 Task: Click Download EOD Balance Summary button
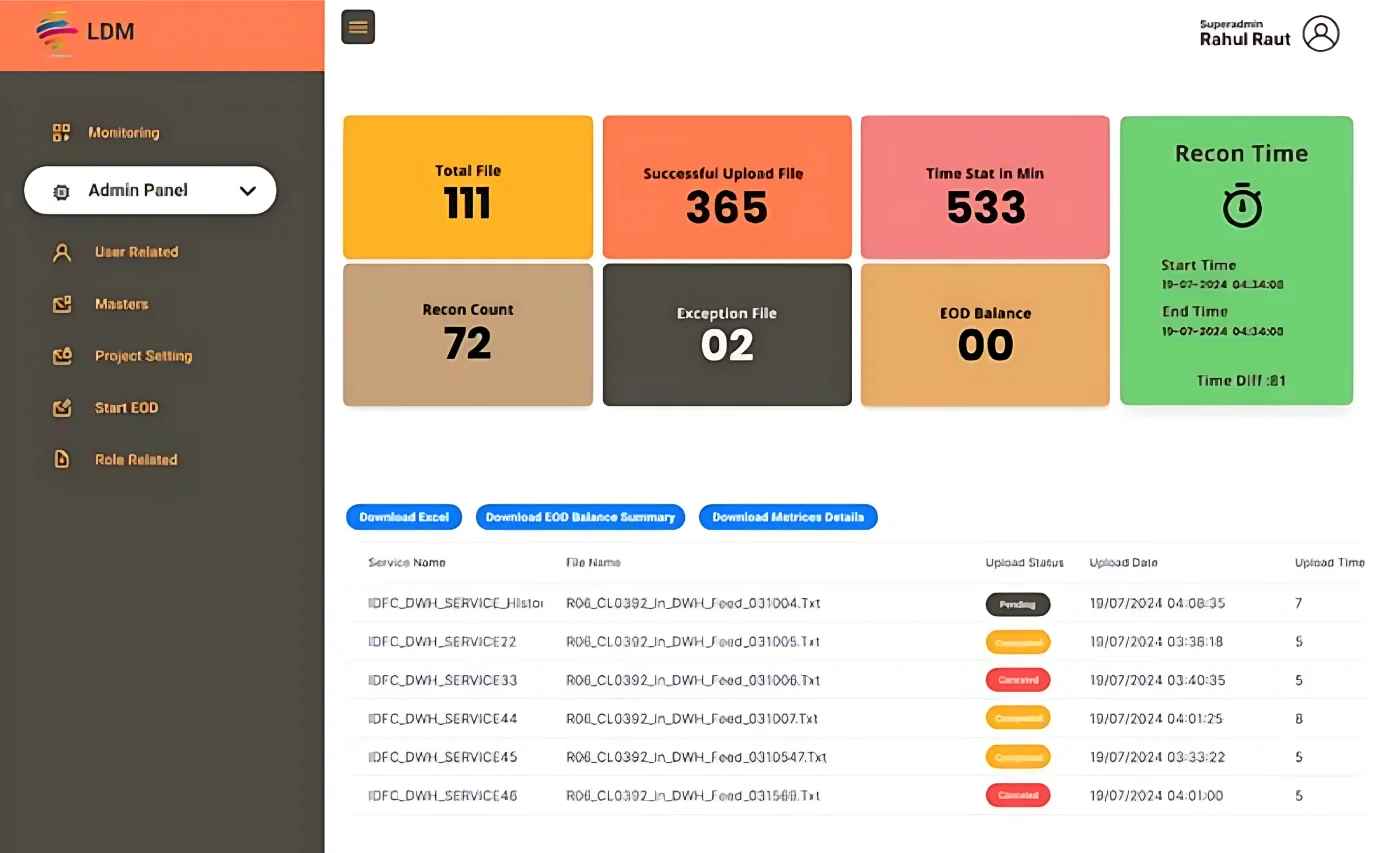(580, 517)
